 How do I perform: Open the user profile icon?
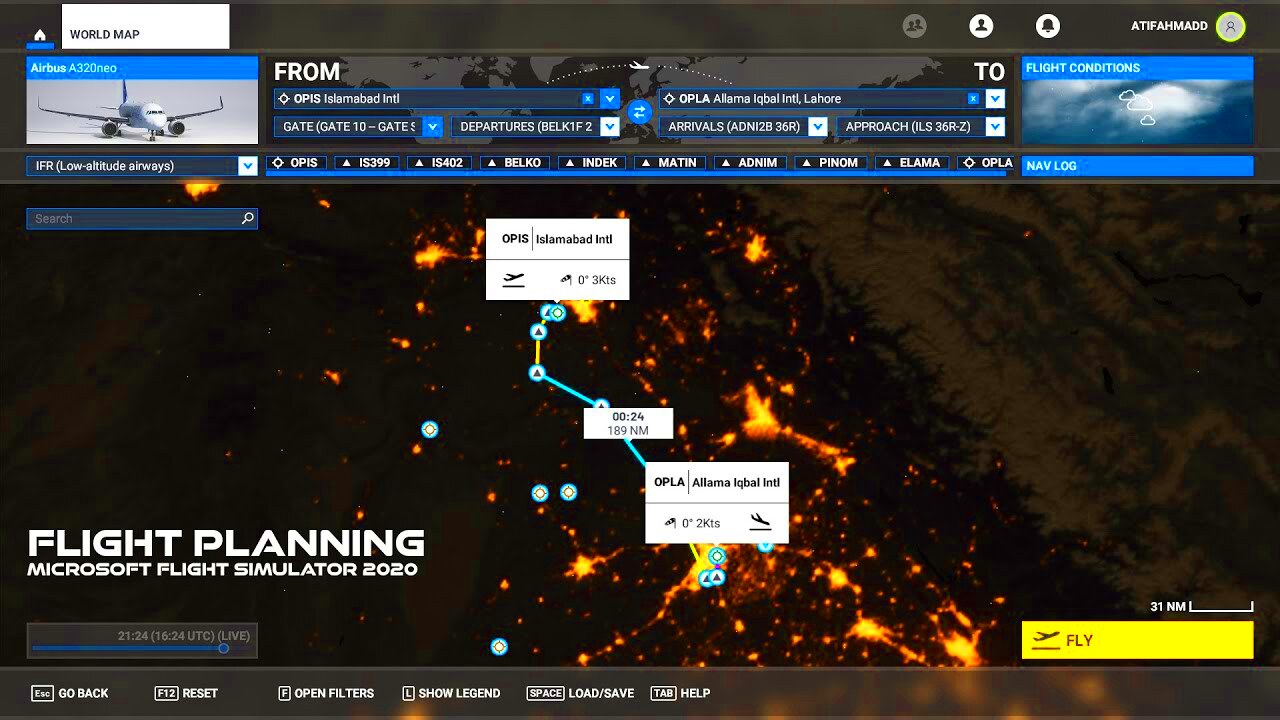pyautogui.click(x=981, y=26)
